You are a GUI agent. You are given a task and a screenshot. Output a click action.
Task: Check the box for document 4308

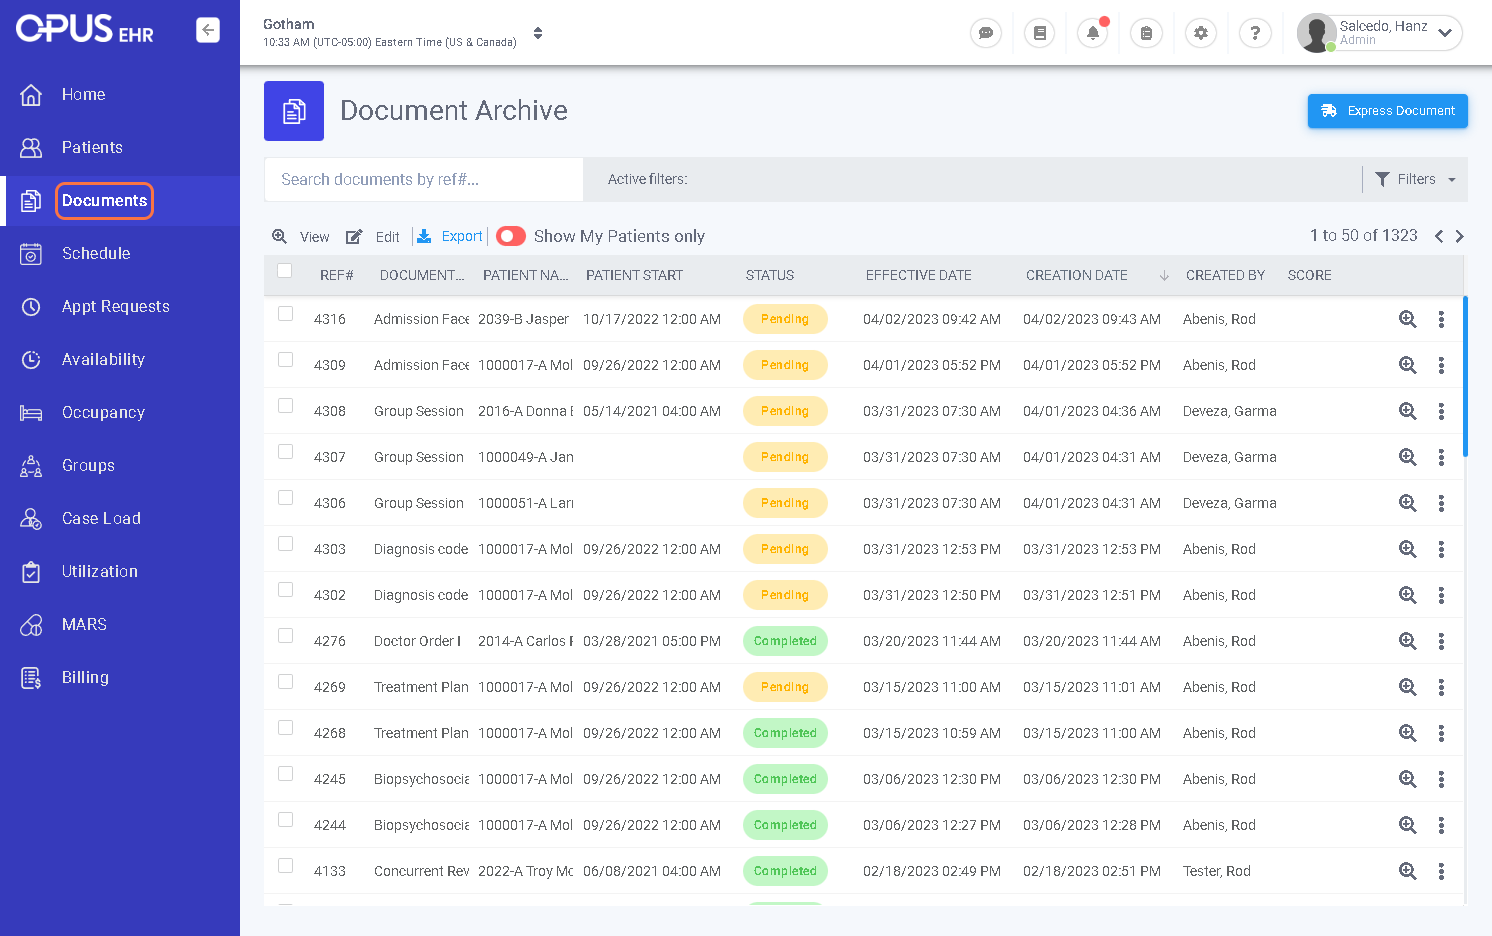(x=285, y=406)
